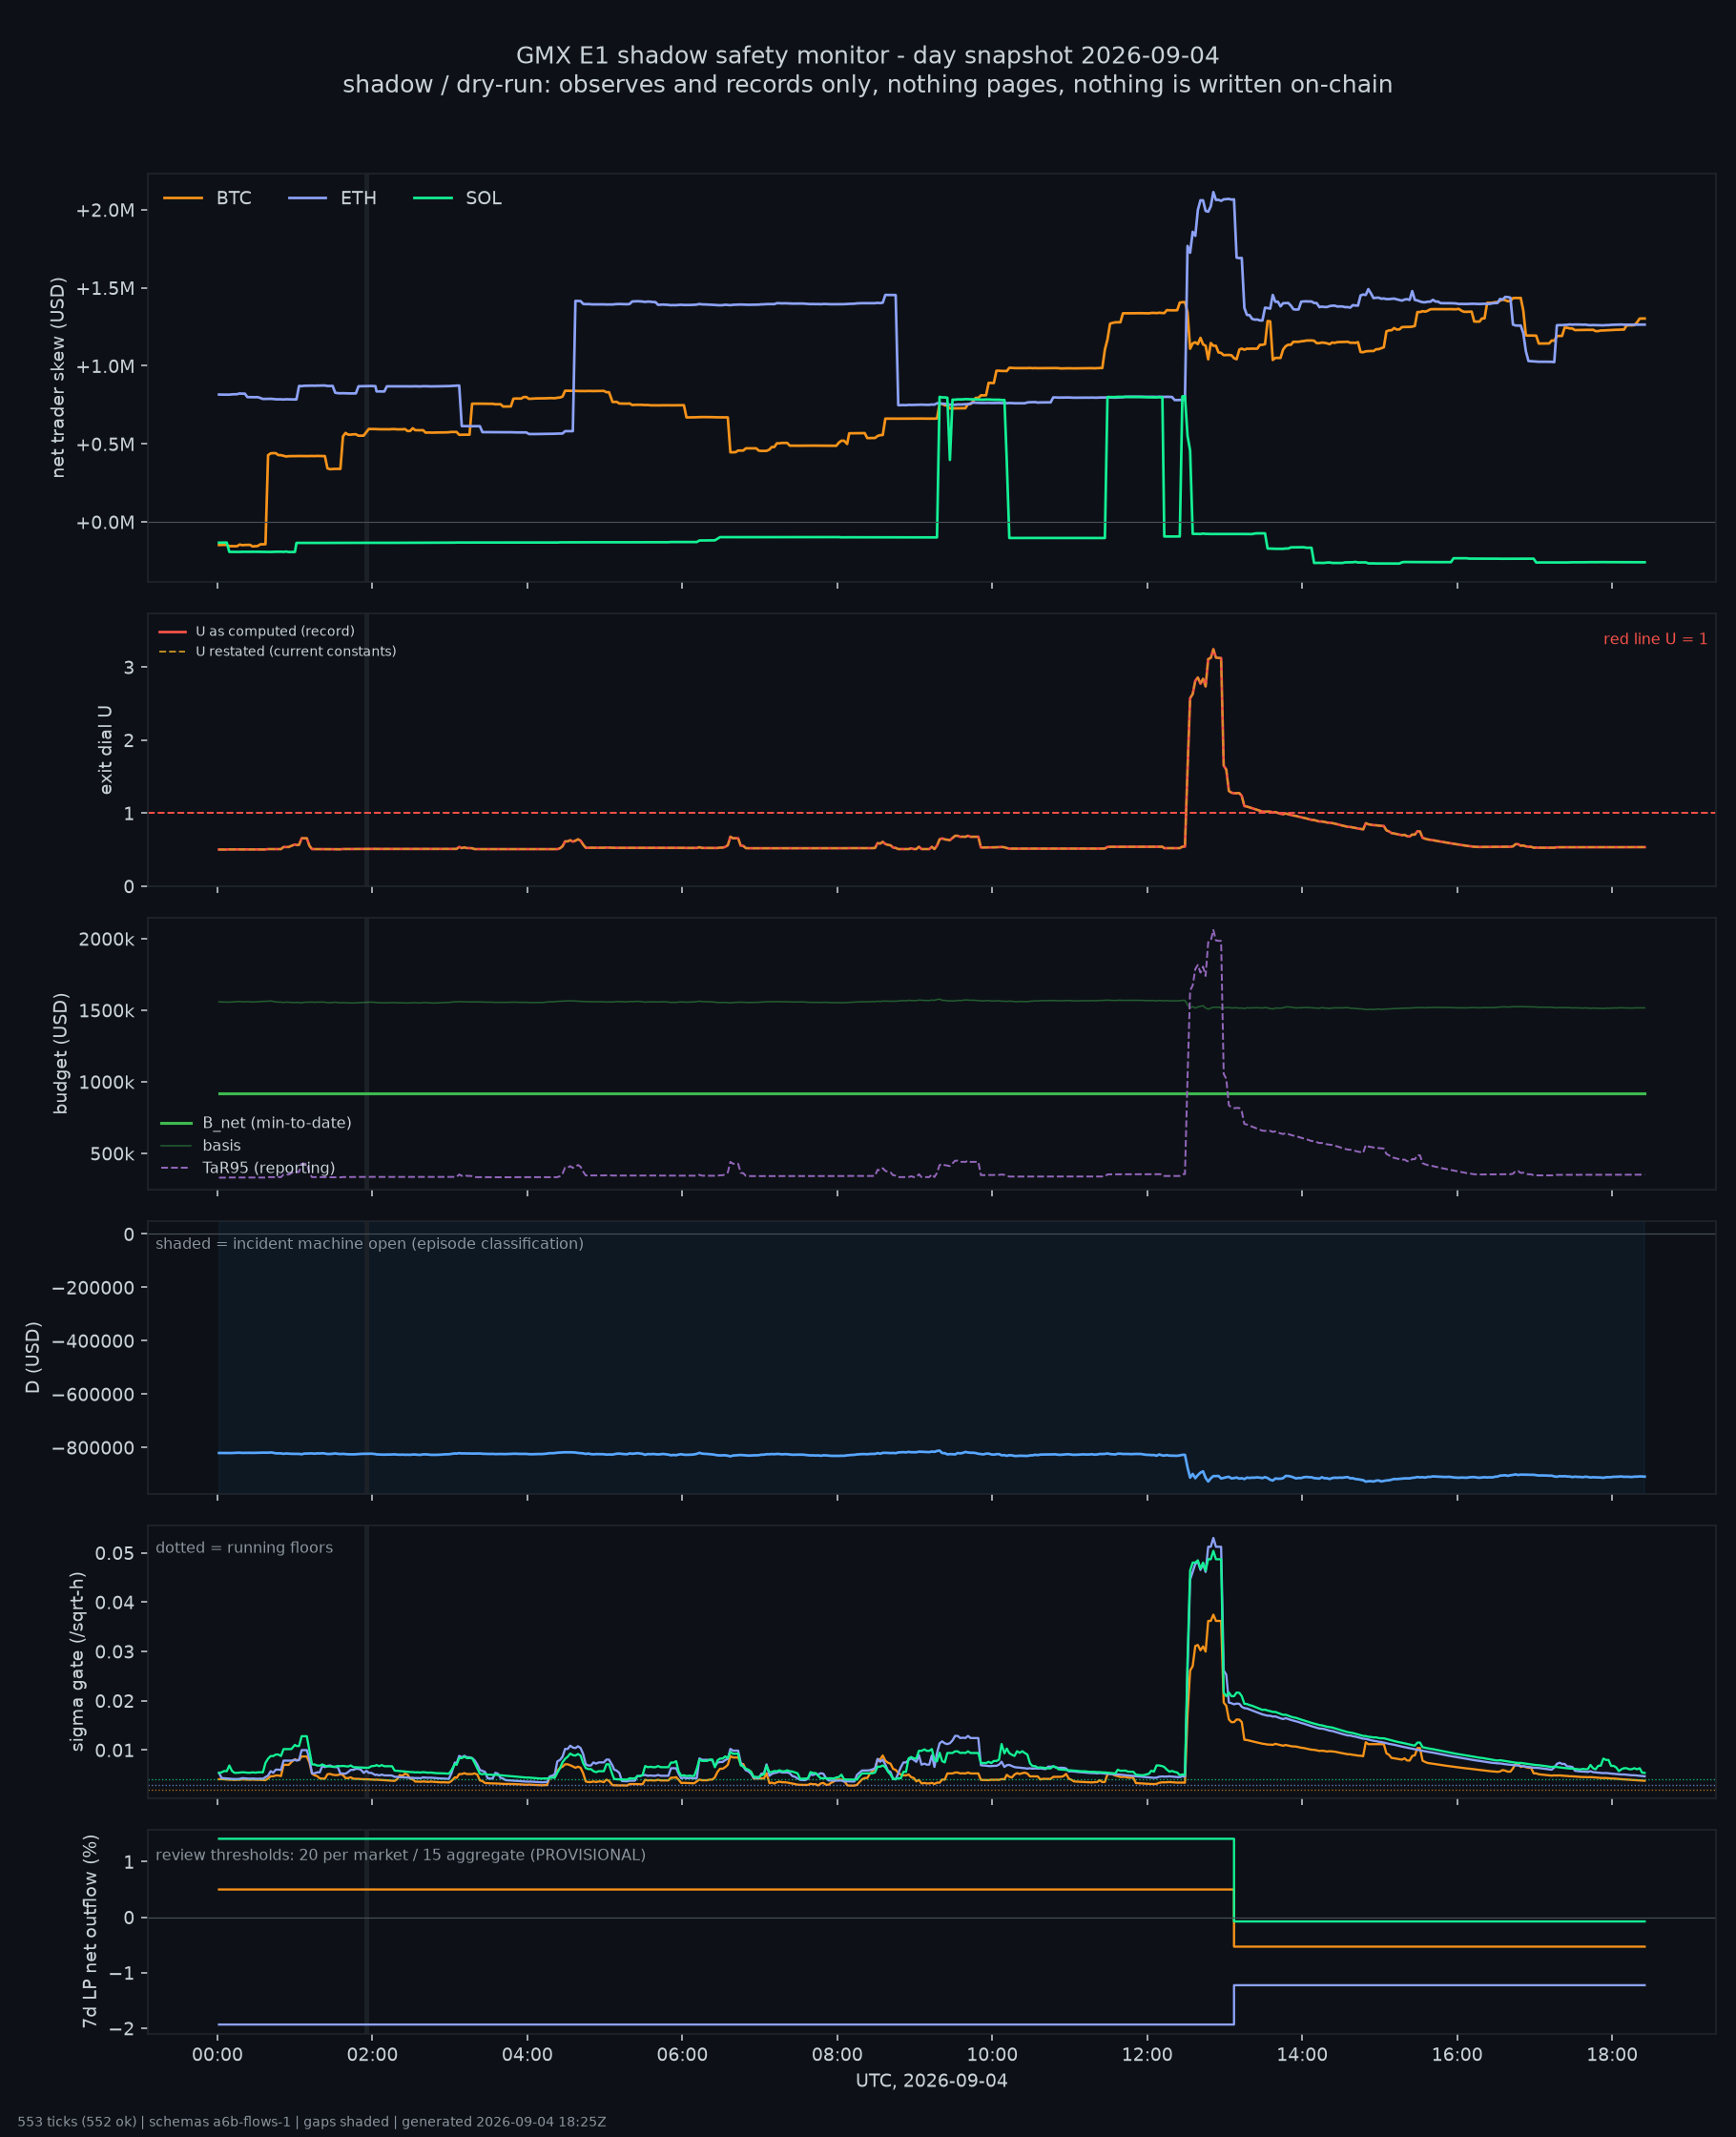The width and height of the screenshot is (1736, 2137).
Task: Click the '+1.0M' skew axis tick
Action: [x=105, y=366]
